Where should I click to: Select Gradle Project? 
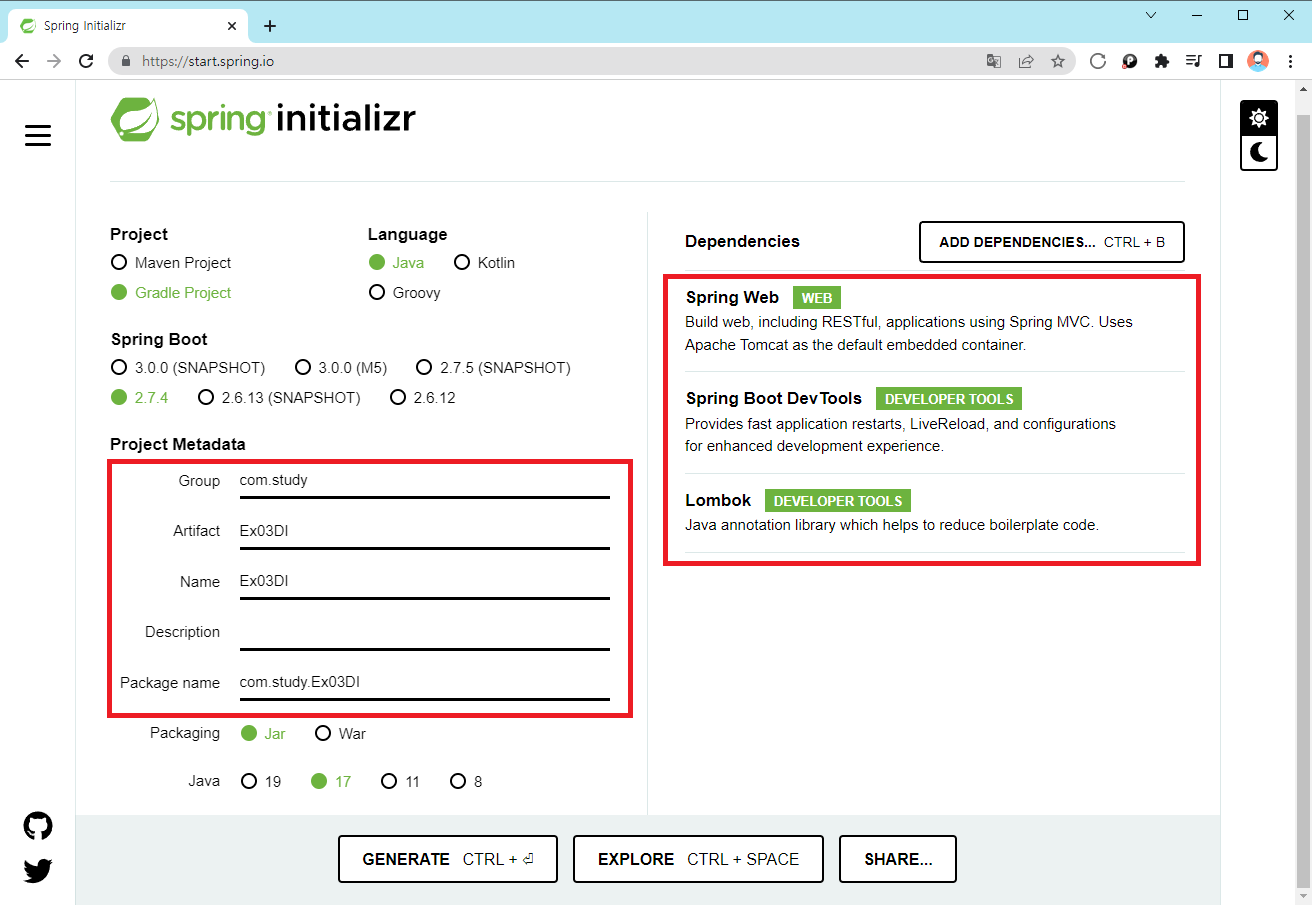point(171,292)
